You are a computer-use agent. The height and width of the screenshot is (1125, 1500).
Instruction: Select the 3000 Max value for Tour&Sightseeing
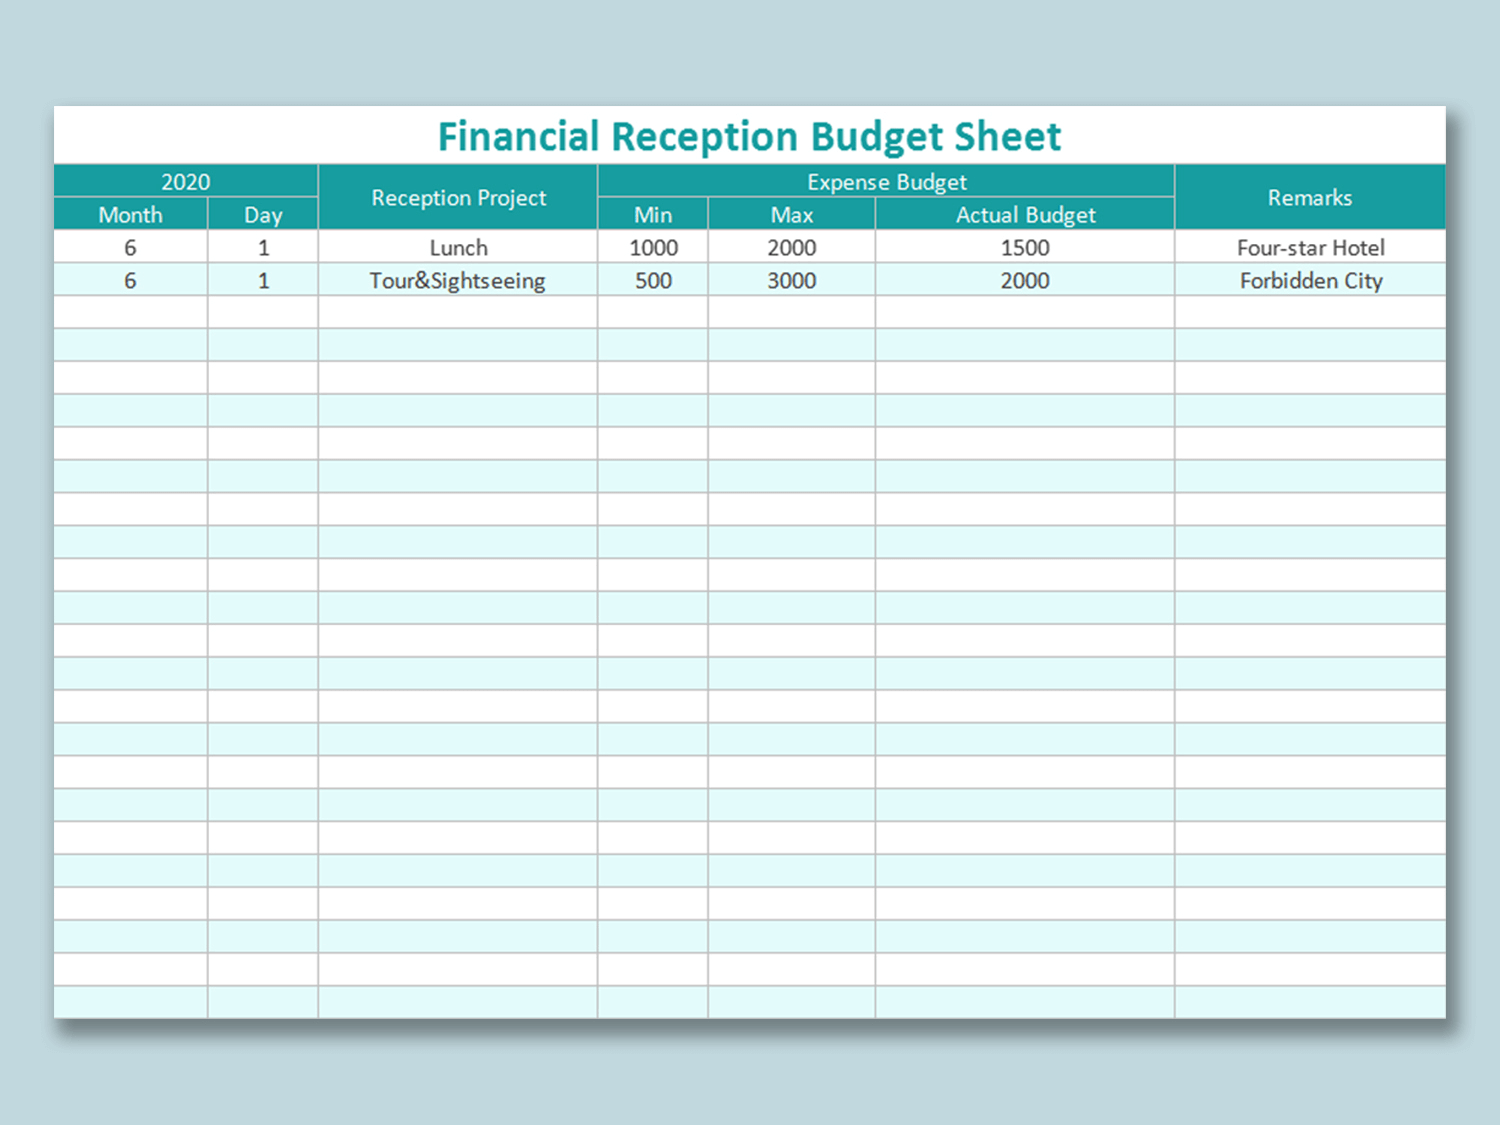[x=791, y=281]
